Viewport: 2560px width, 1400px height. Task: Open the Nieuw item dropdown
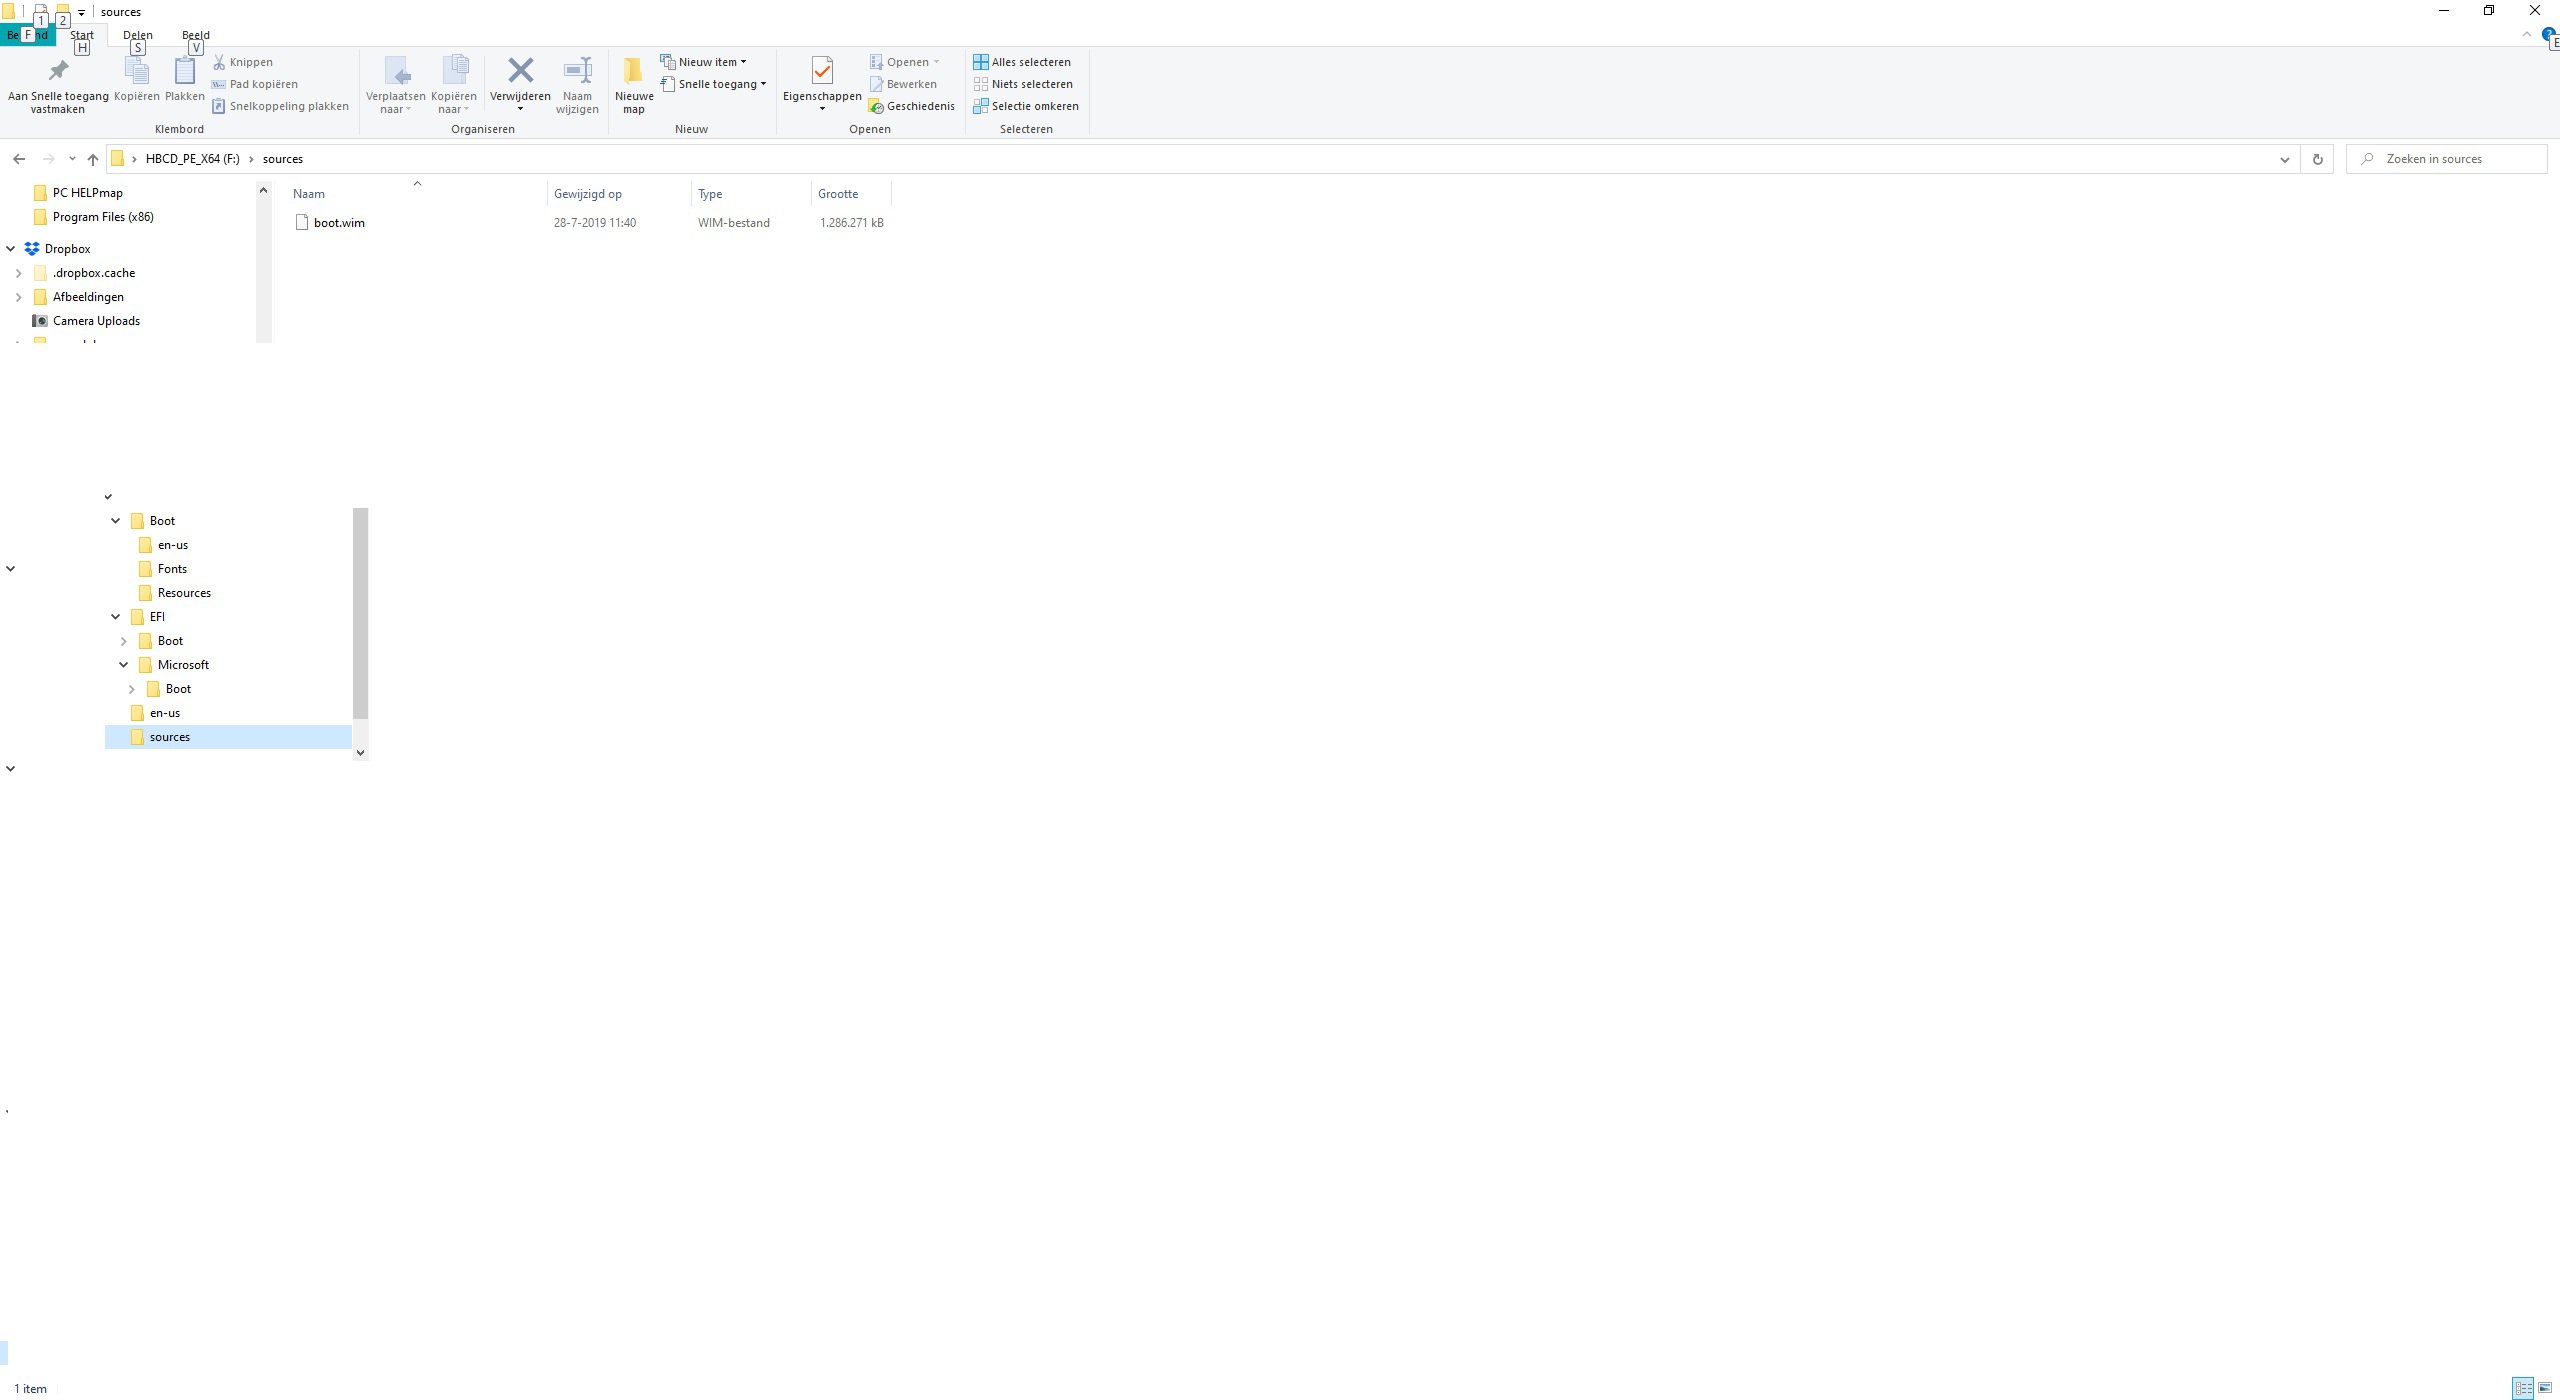tap(712, 62)
